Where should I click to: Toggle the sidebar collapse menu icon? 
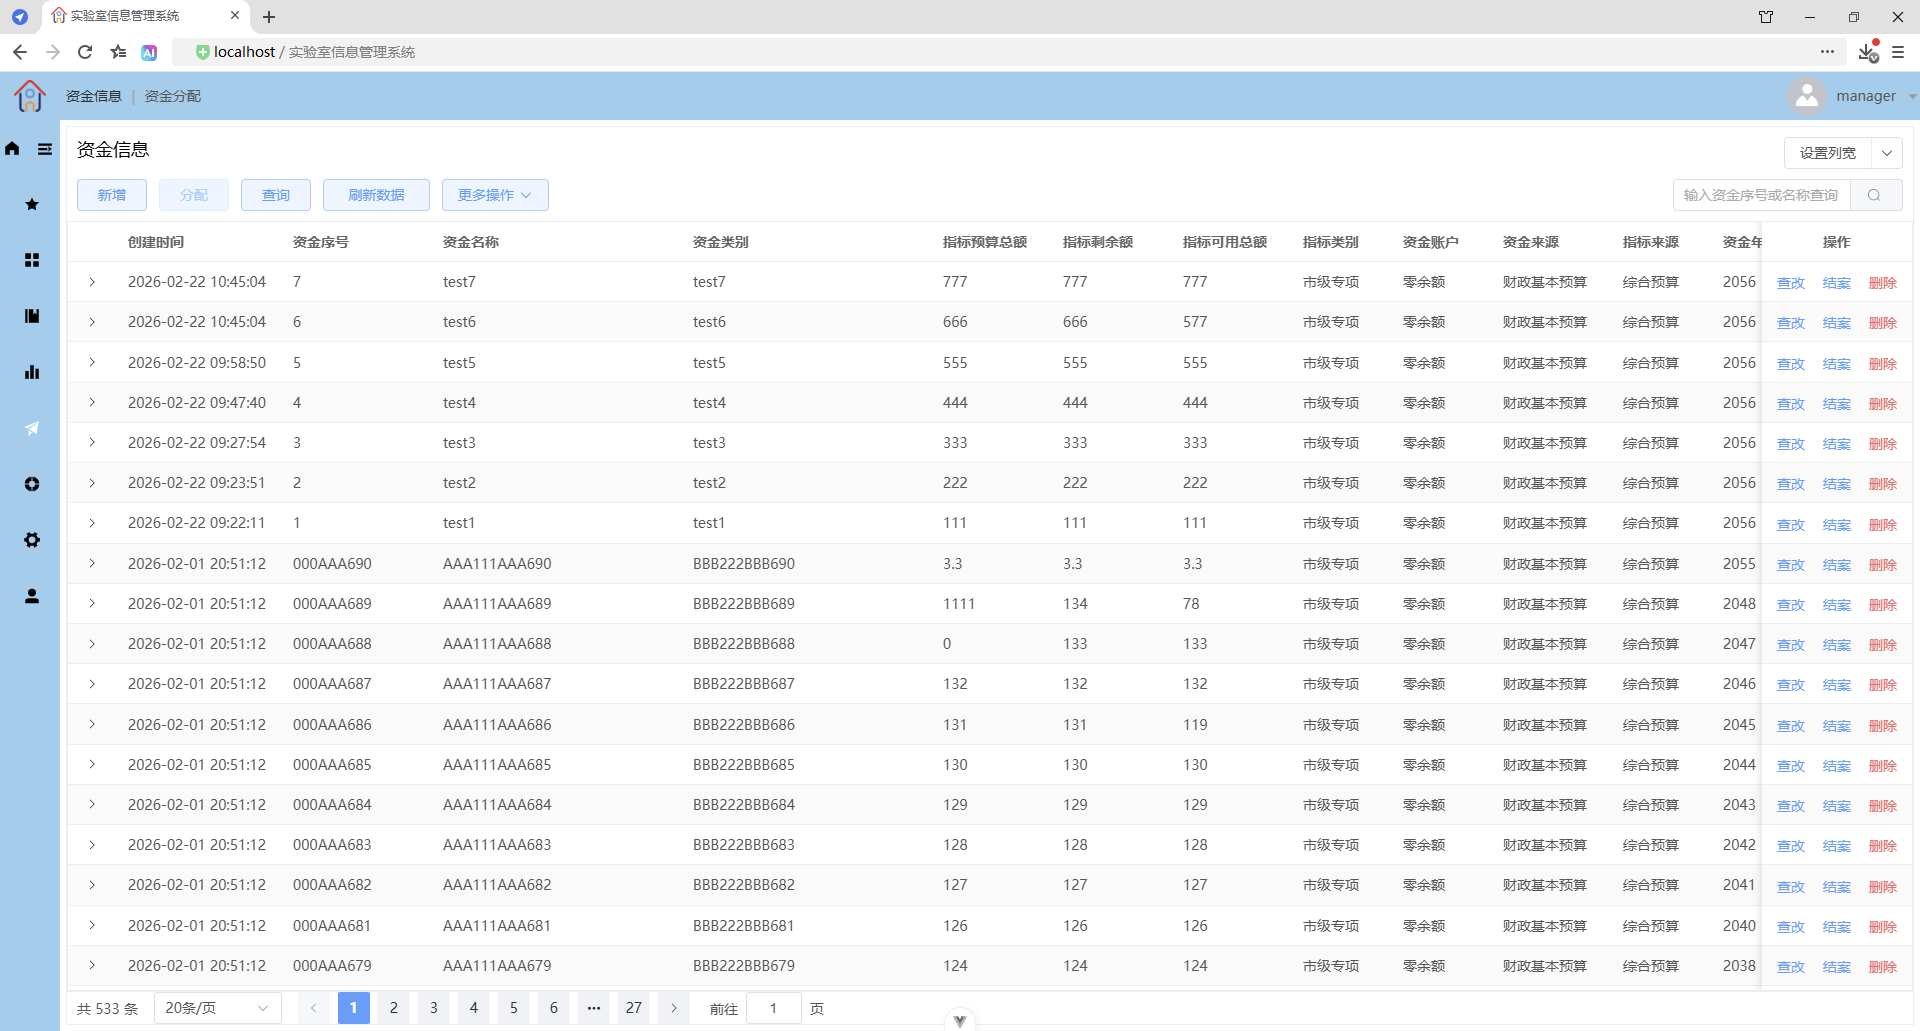(x=45, y=149)
